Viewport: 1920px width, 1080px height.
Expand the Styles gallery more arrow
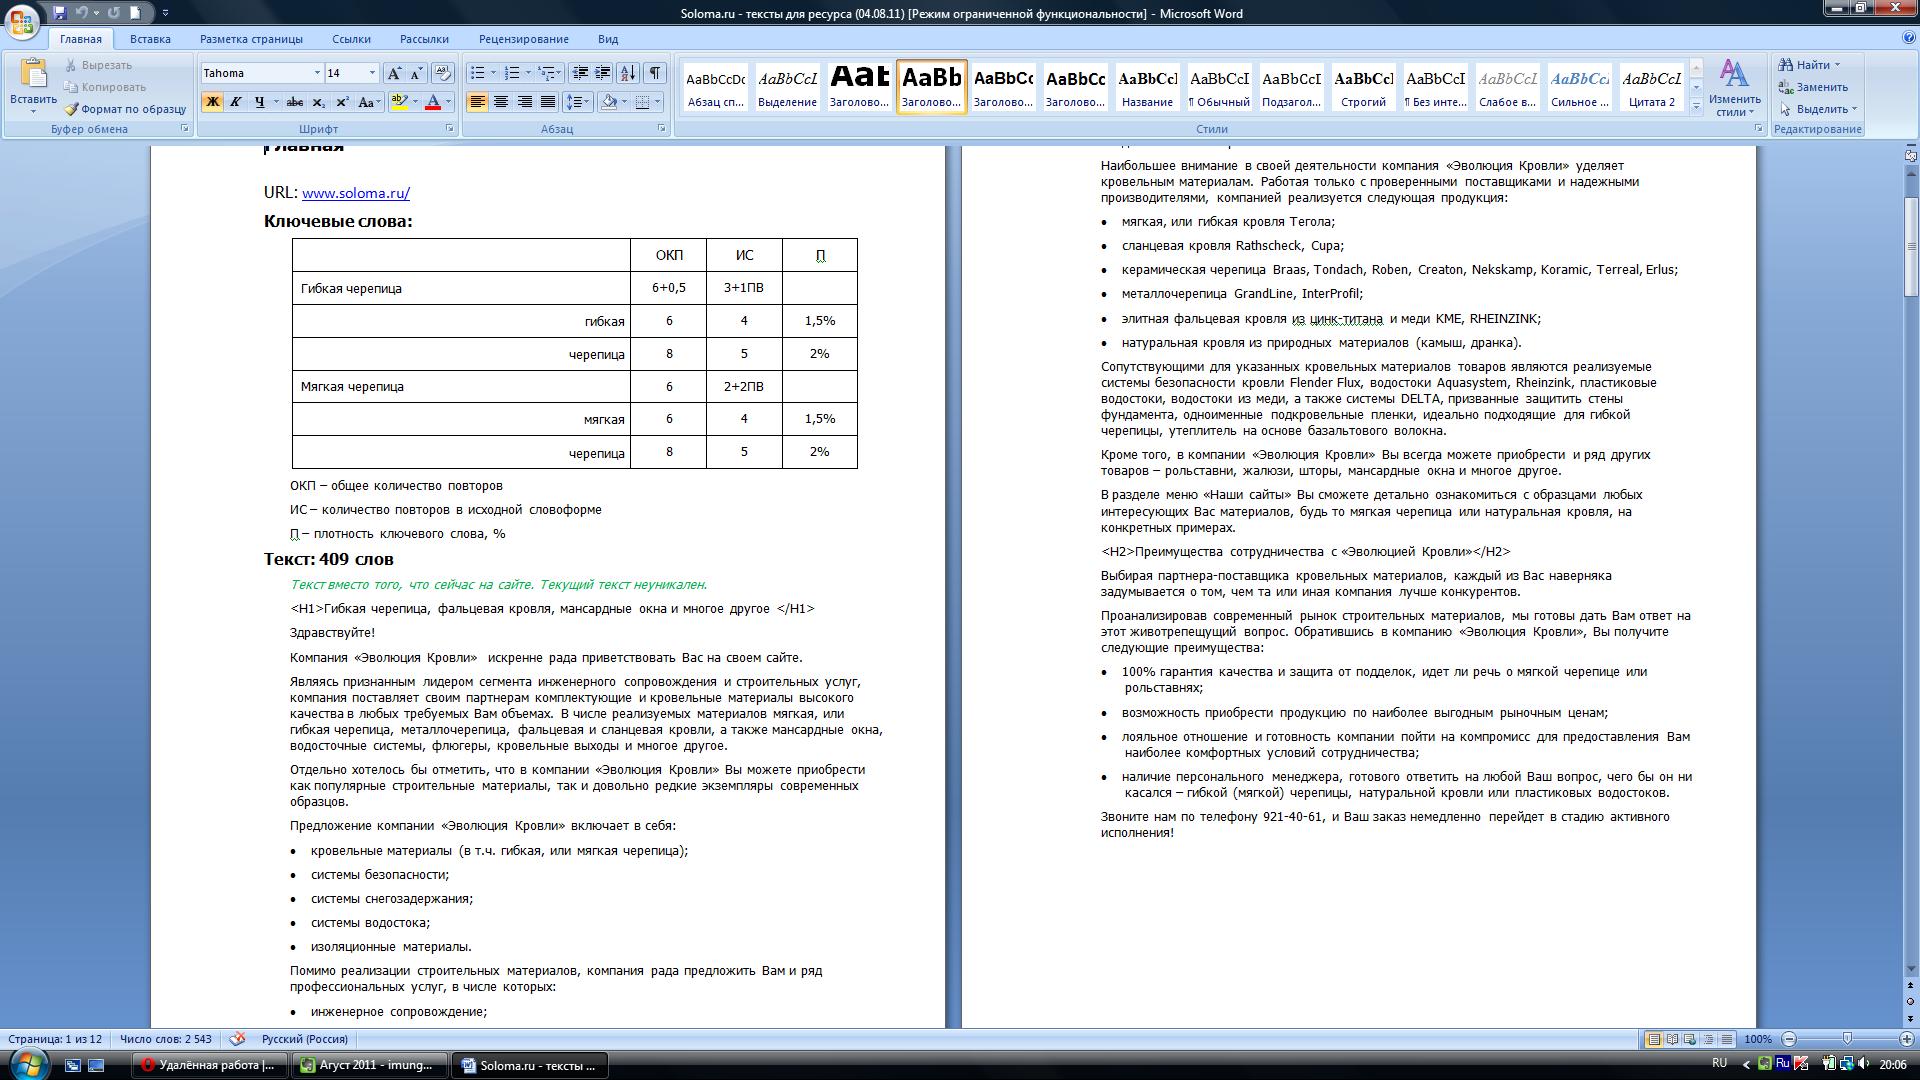coord(1696,106)
